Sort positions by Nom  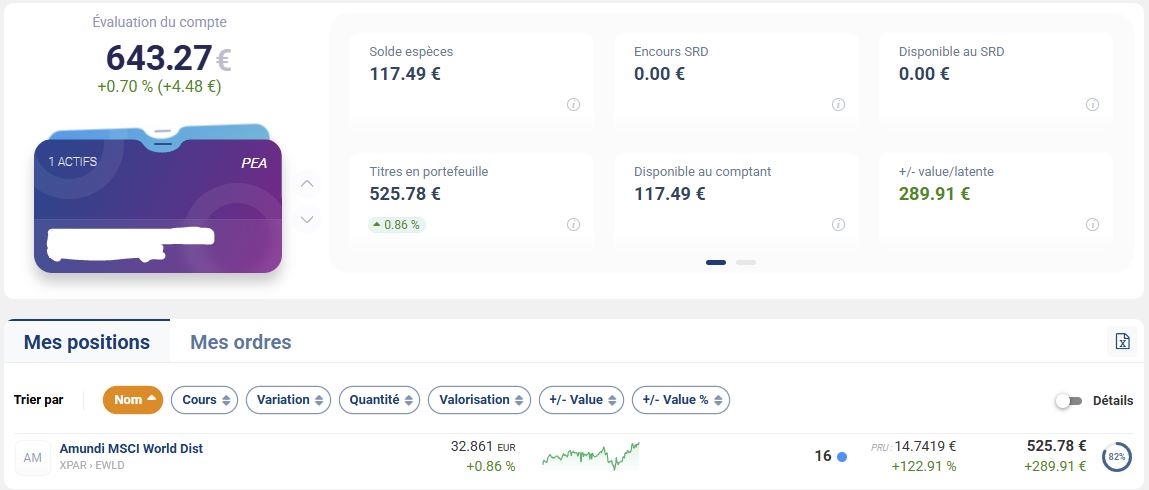click(x=133, y=400)
